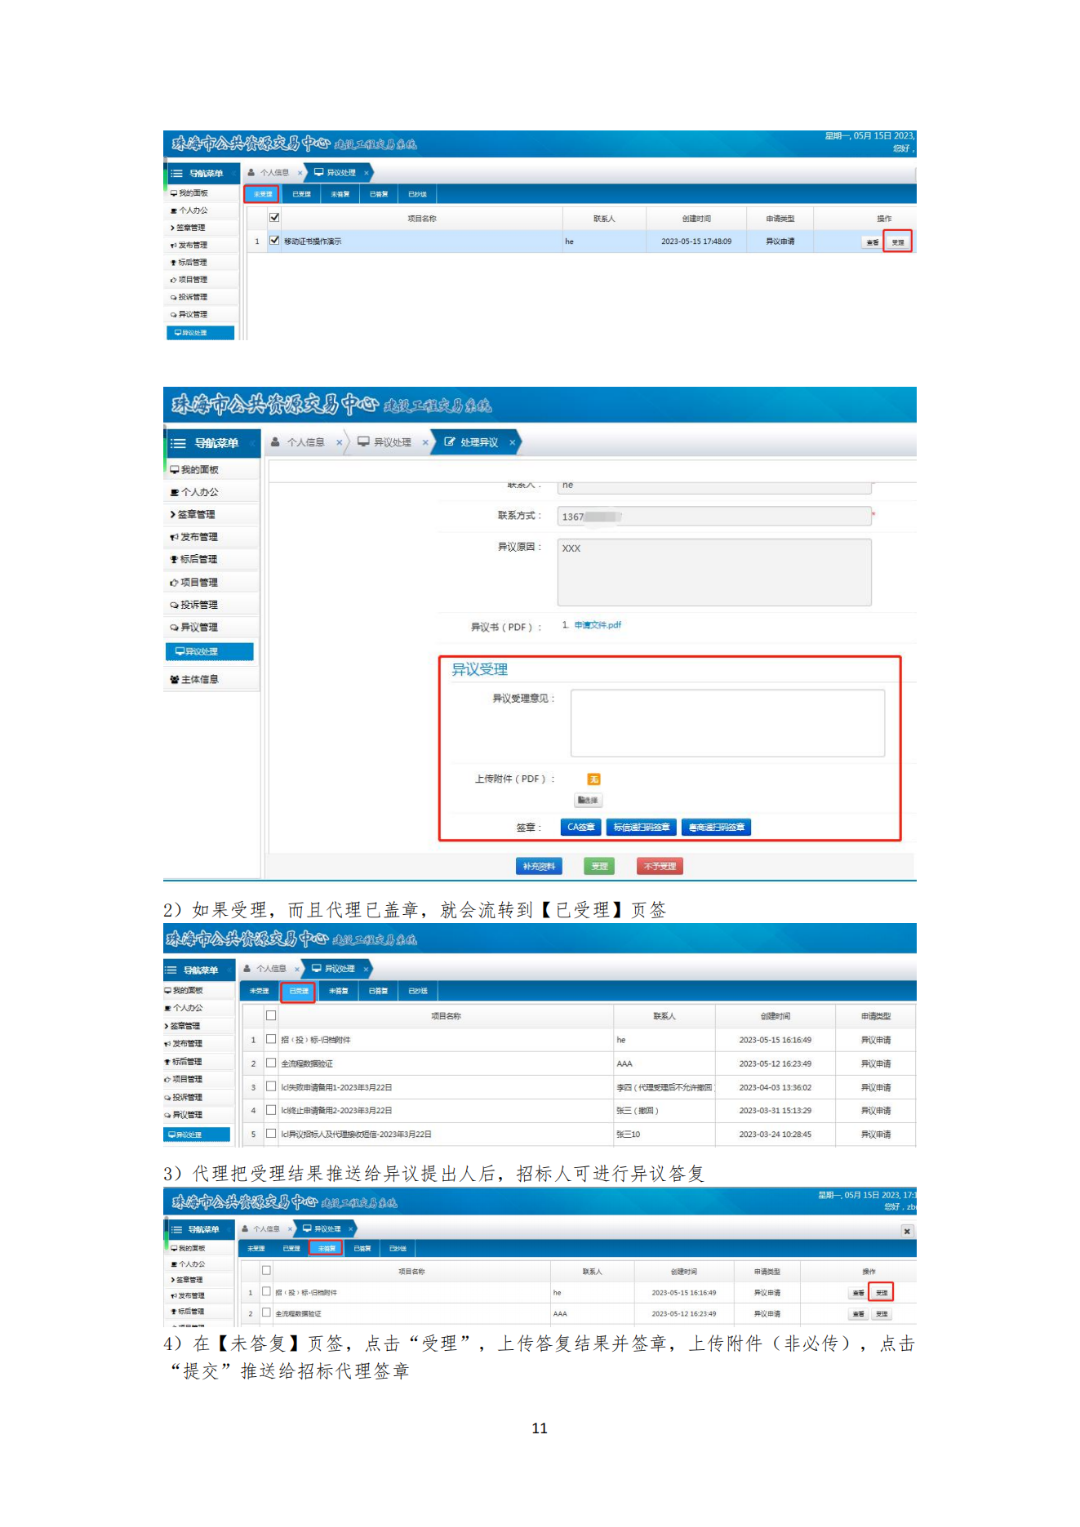Close the panel using the gray x button
1080x1527 pixels.
click(x=907, y=1231)
